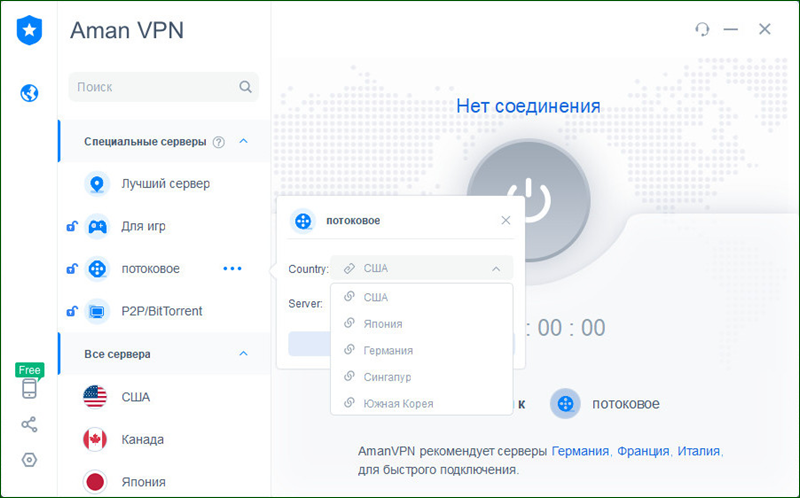Select Канада in server list
Screen dimensions: 800x498
(165, 439)
